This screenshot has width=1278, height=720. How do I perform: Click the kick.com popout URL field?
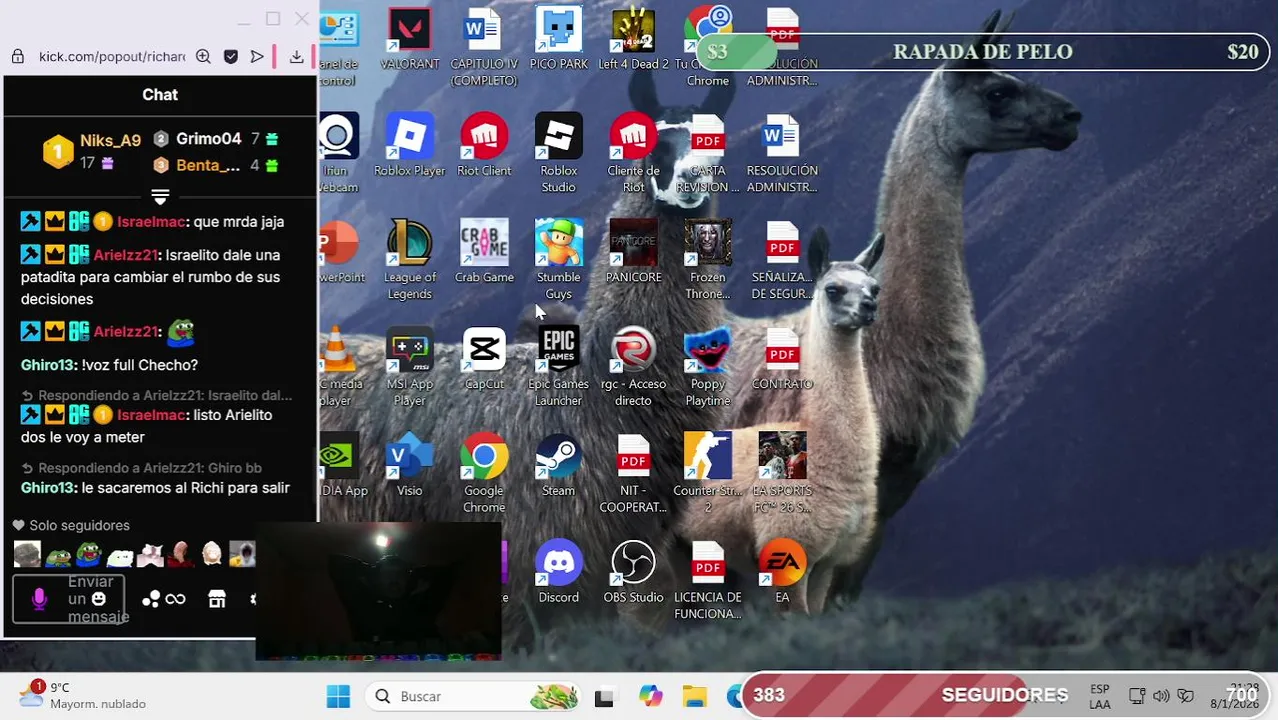tap(112, 57)
